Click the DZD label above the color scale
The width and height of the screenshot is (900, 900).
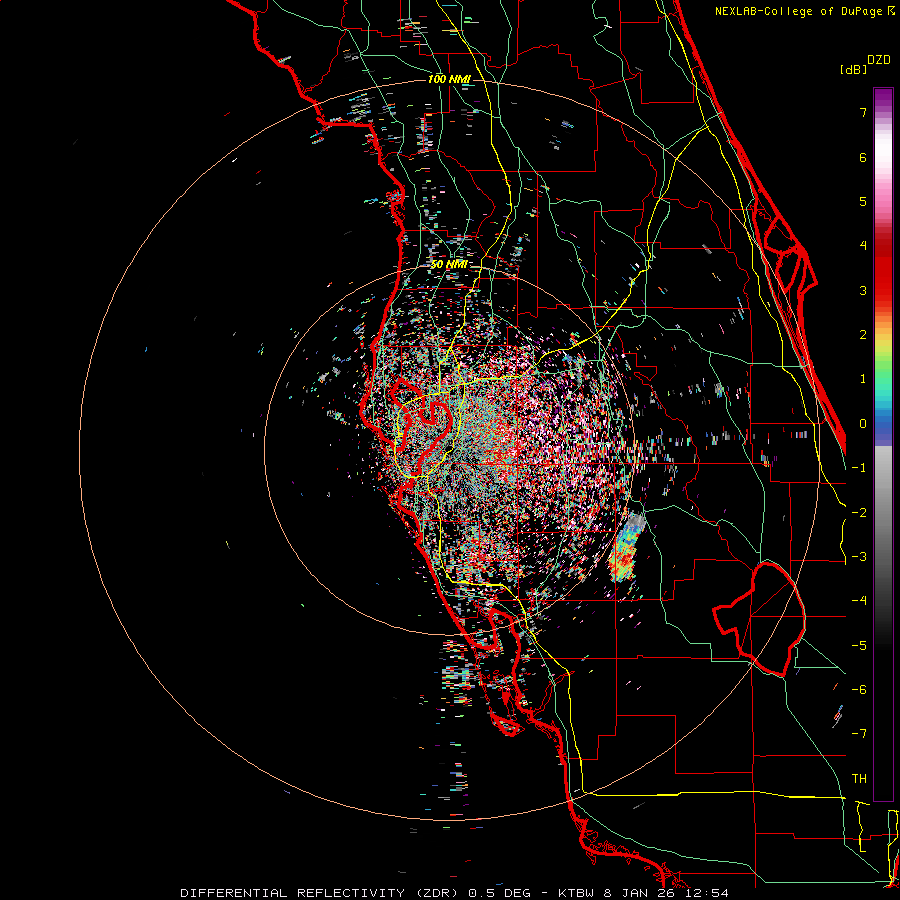click(x=879, y=60)
